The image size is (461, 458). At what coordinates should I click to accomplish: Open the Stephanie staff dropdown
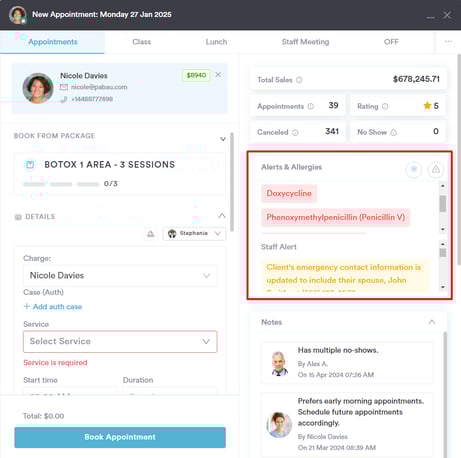coord(194,234)
